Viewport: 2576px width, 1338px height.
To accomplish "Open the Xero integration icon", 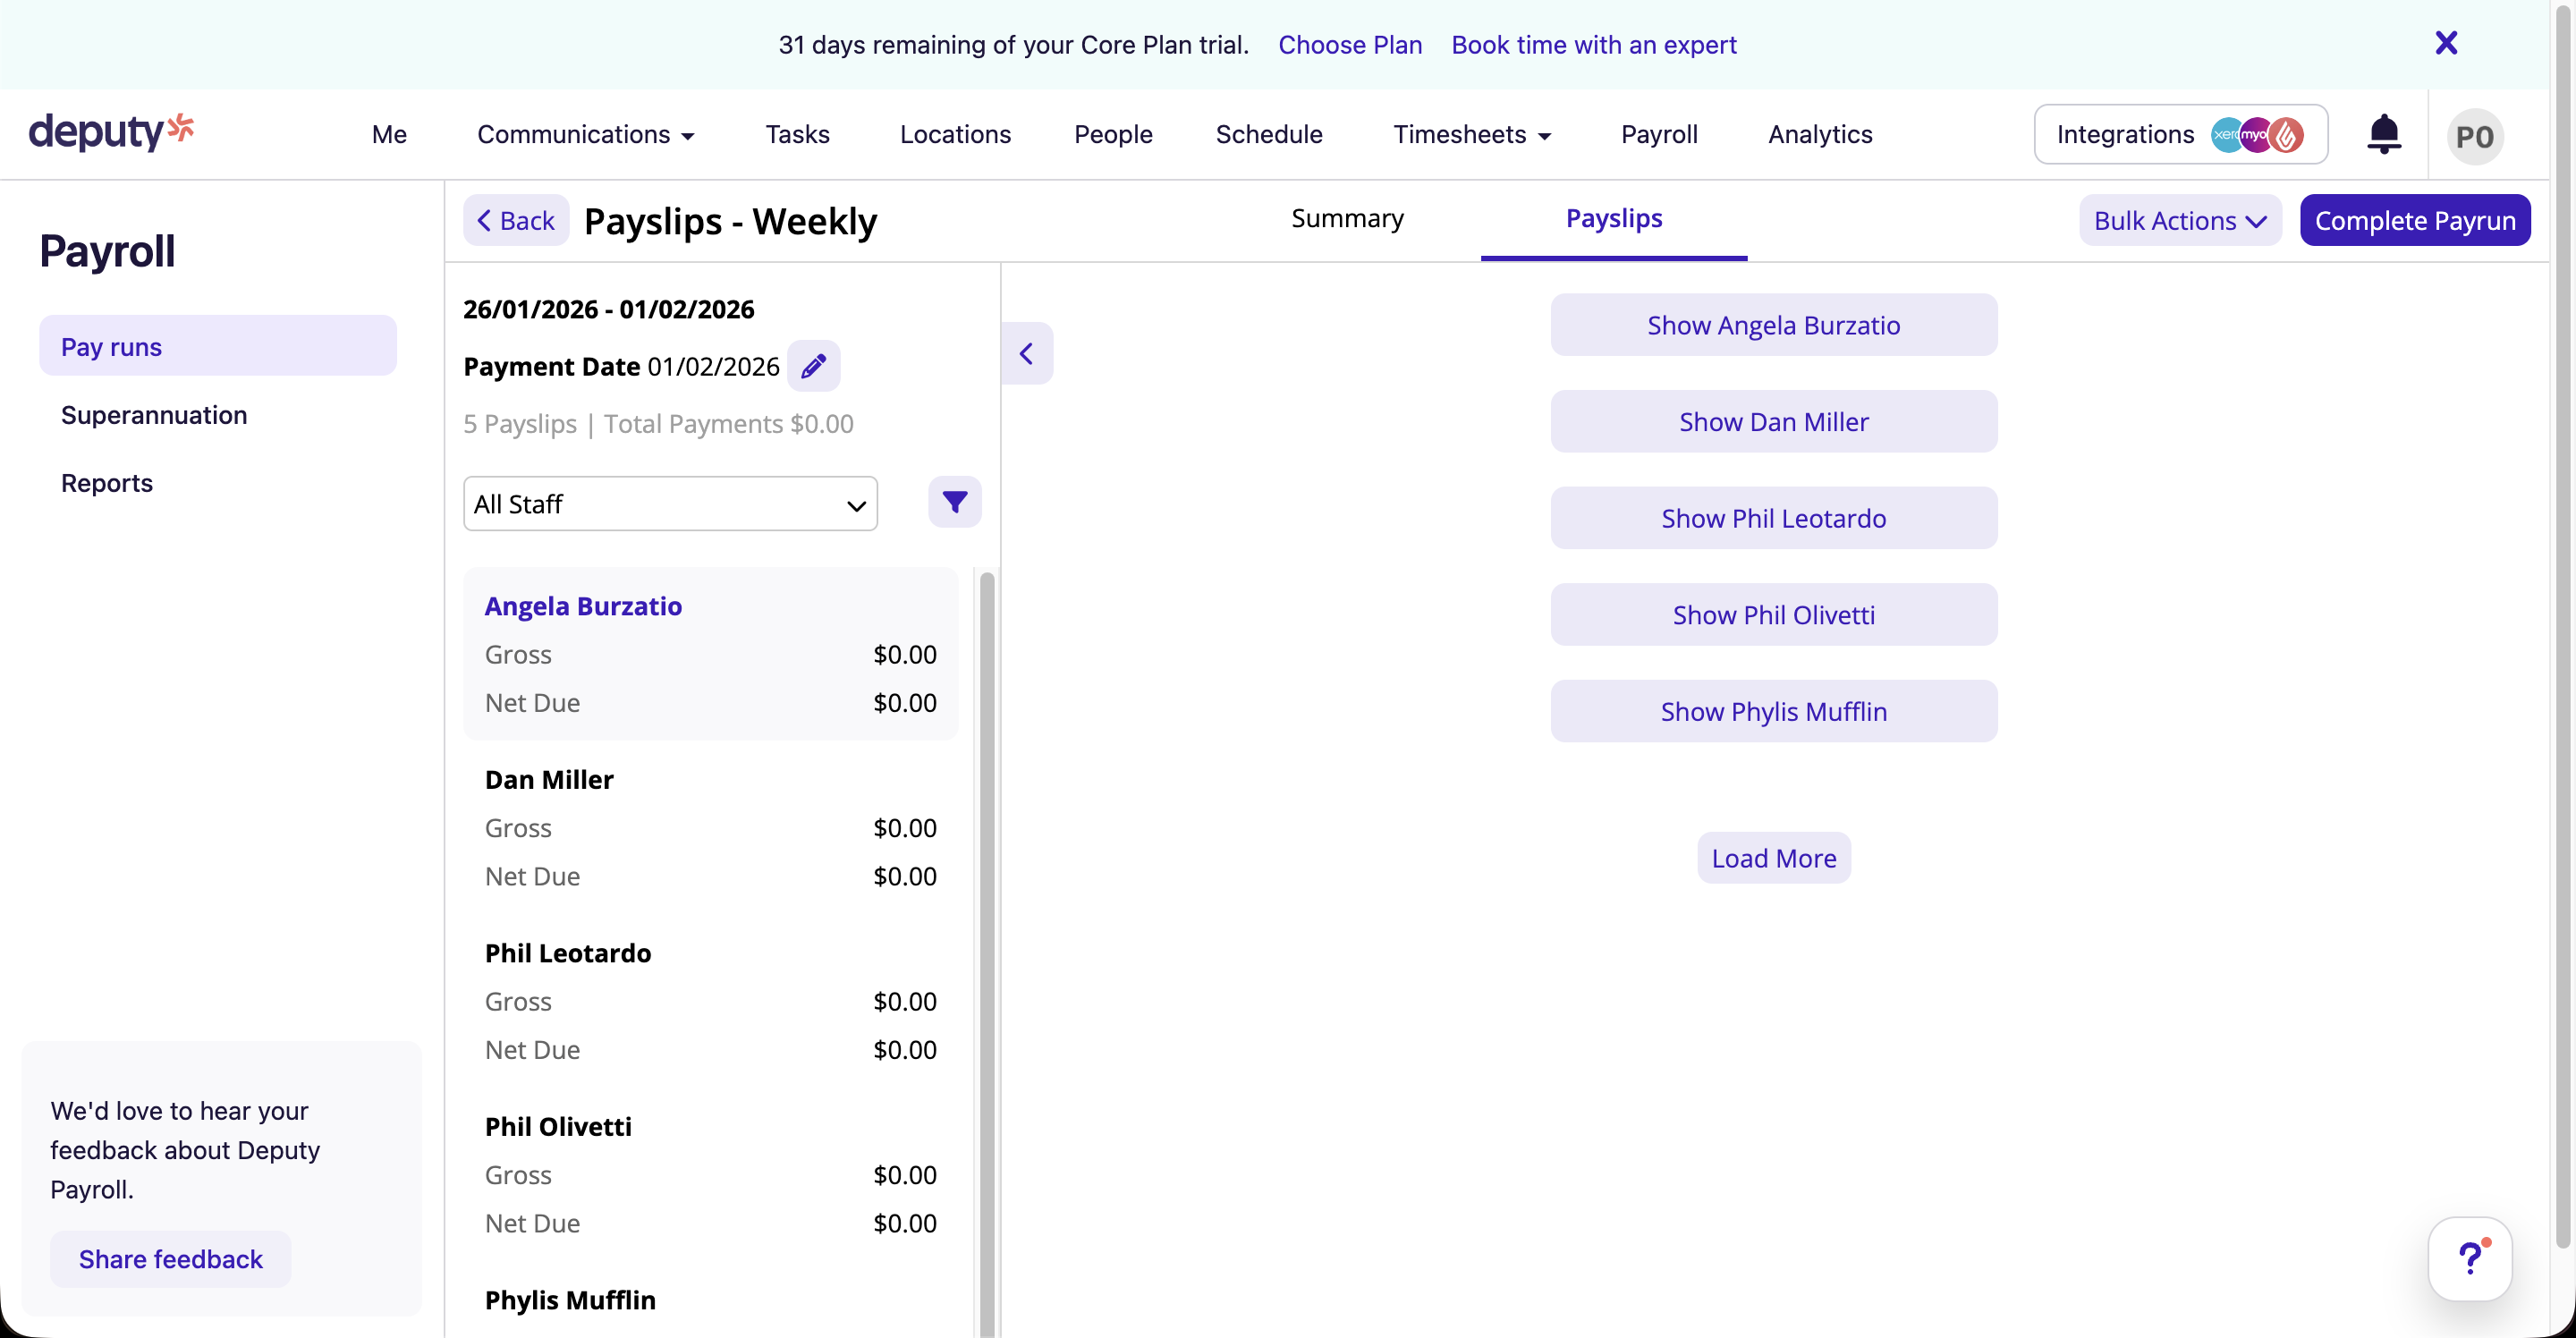I will [2226, 134].
